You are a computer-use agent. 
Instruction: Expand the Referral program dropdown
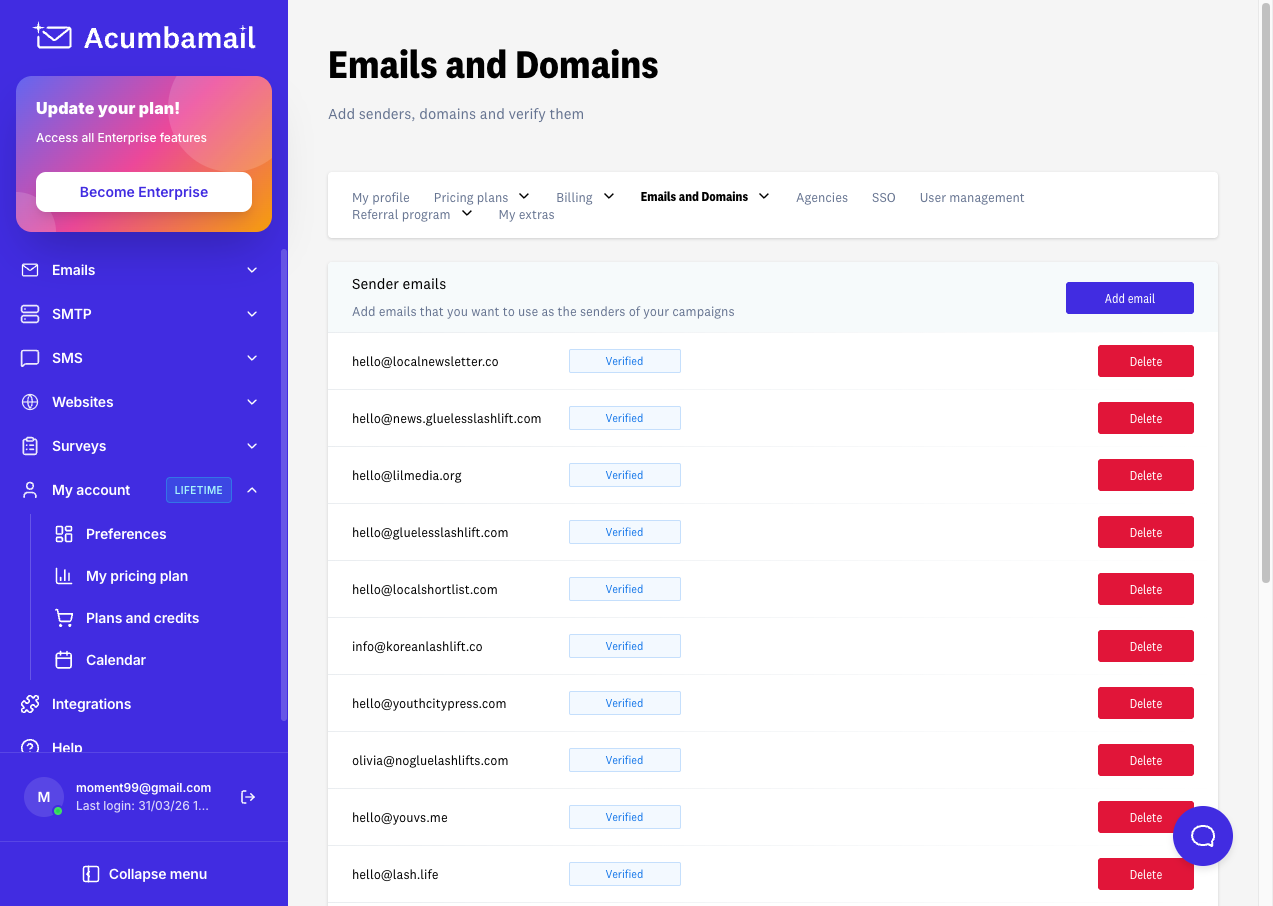coord(466,212)
